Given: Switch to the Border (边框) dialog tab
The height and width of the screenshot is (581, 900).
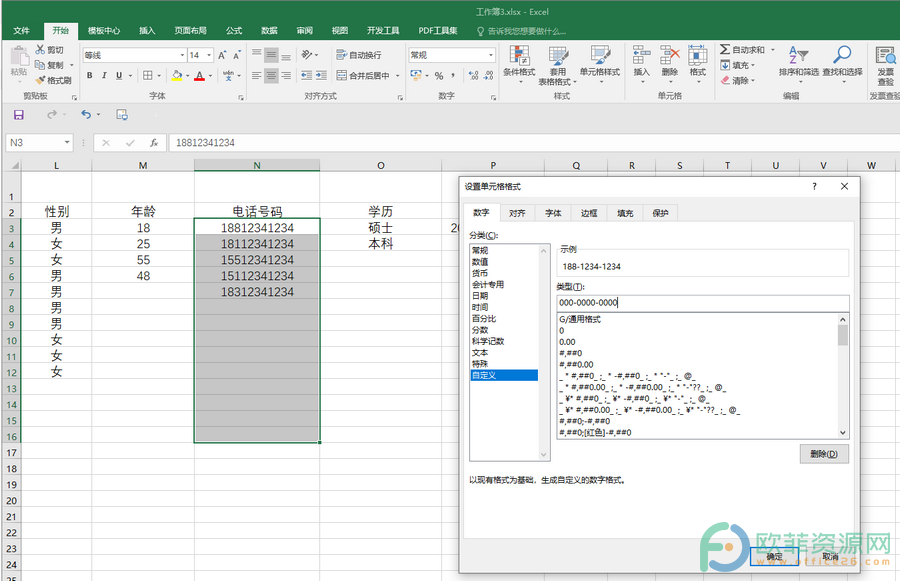Looking at the screenshot, I should 589,213.
